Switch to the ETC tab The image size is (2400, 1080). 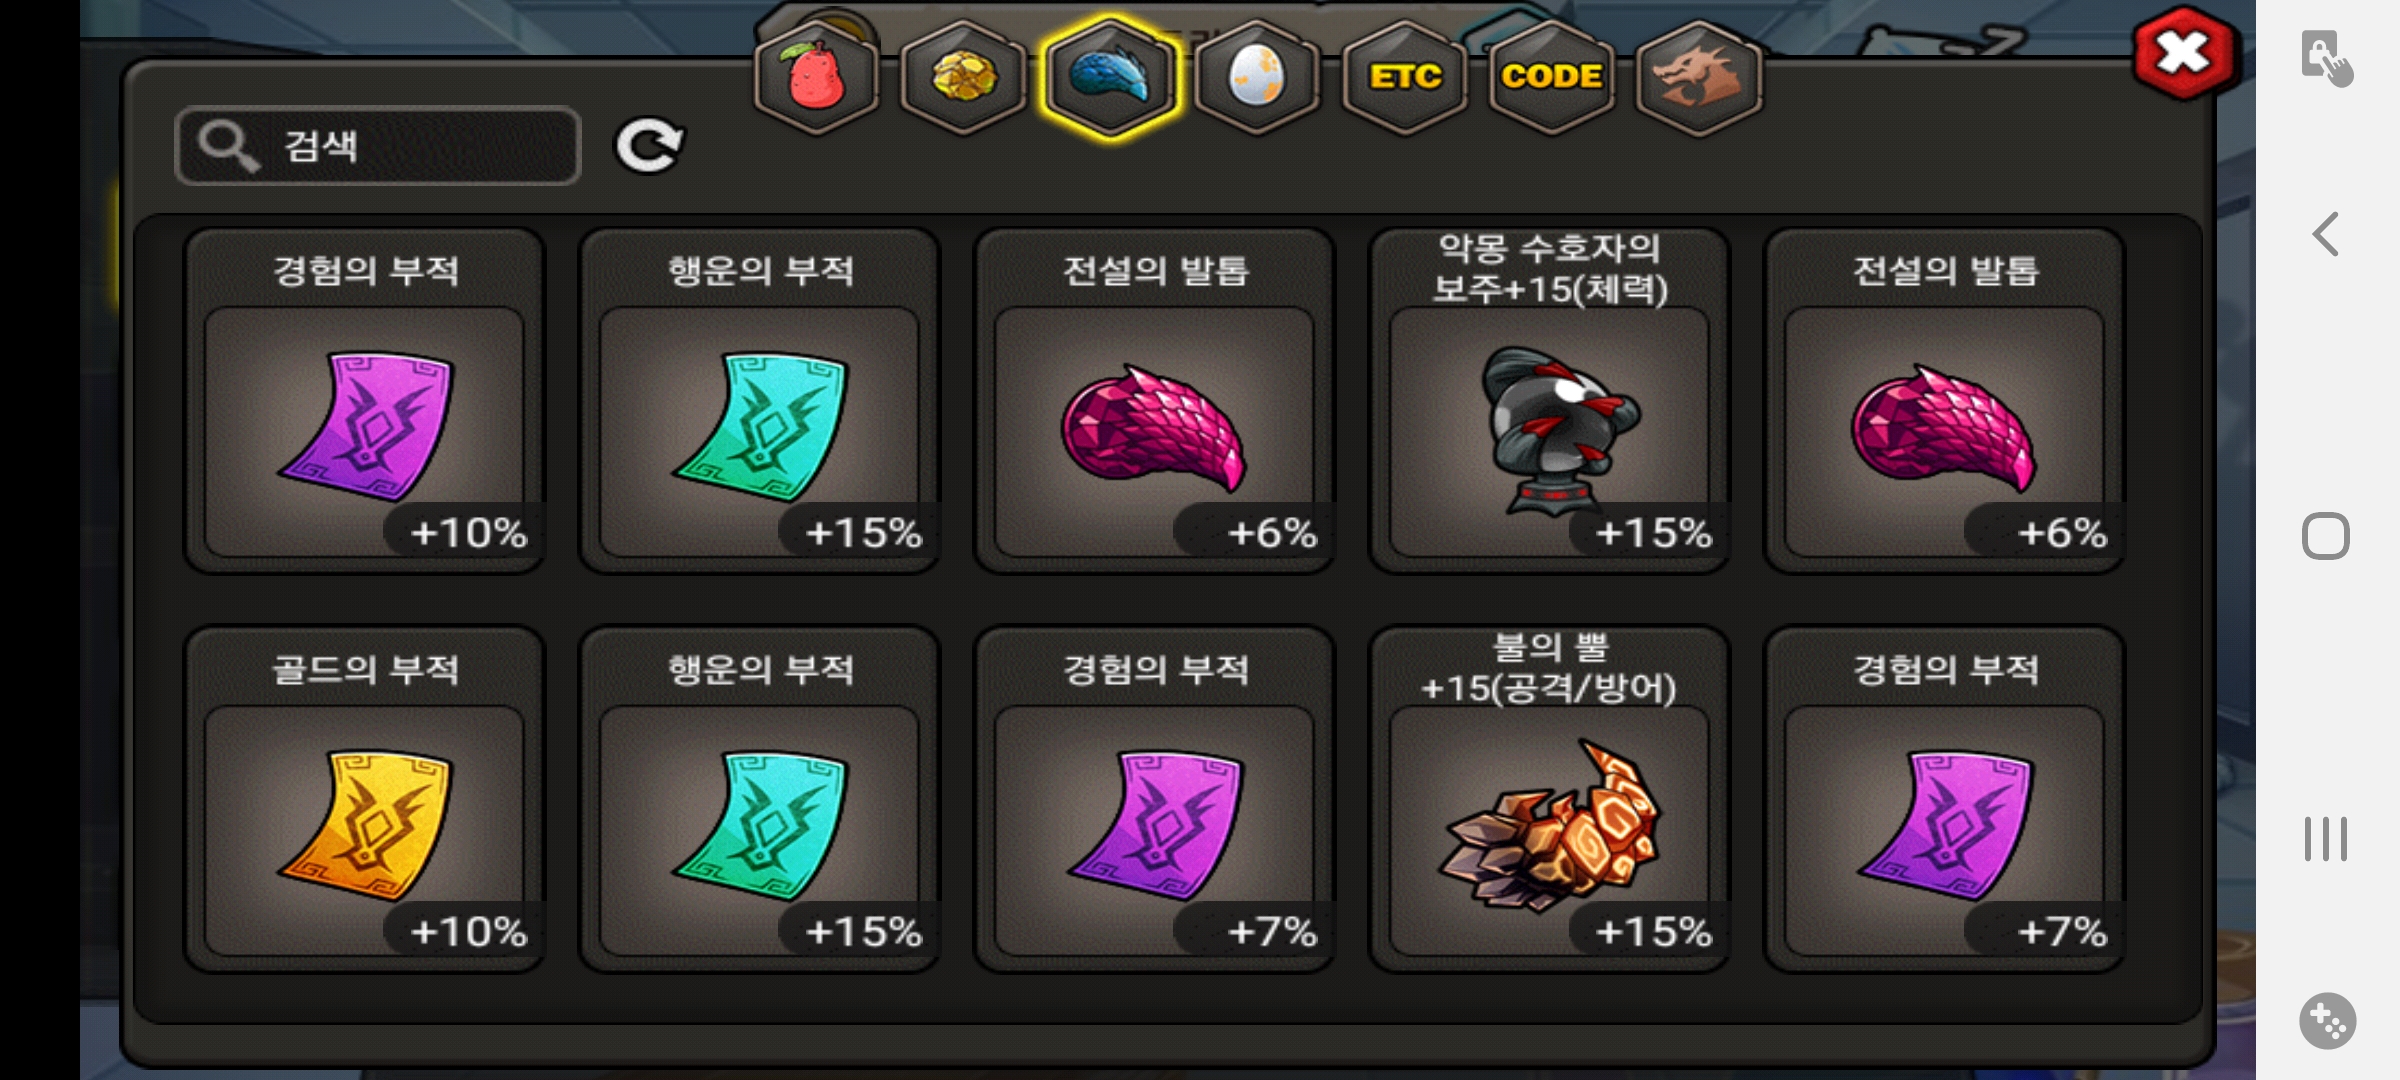tap(1405, 77)
